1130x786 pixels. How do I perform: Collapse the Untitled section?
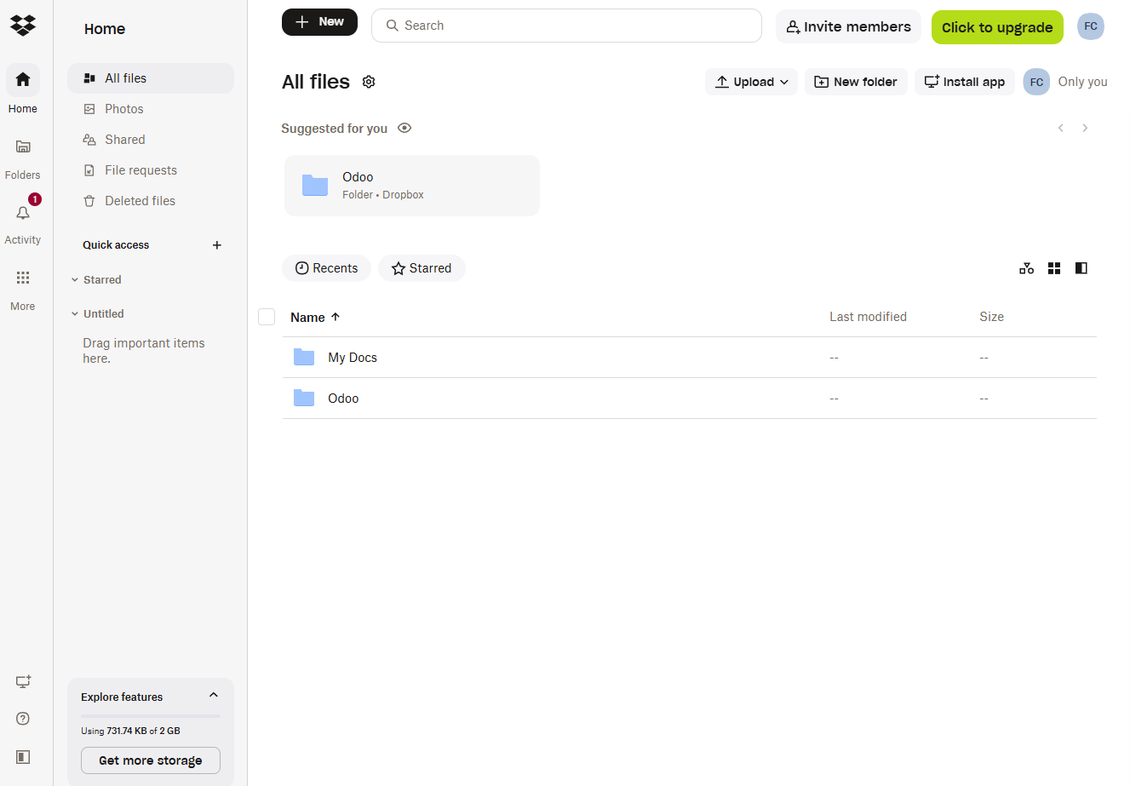[75, 314]
